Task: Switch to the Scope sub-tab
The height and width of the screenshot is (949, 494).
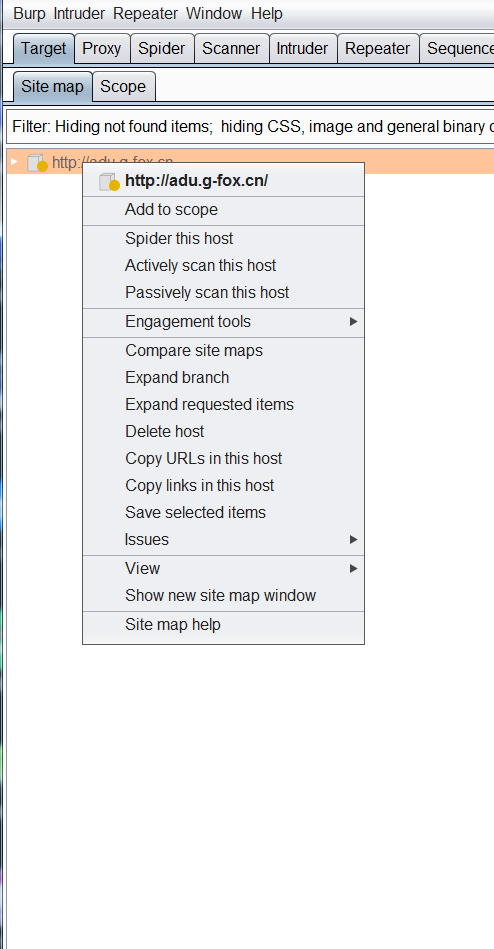Action: coord(123,87)
